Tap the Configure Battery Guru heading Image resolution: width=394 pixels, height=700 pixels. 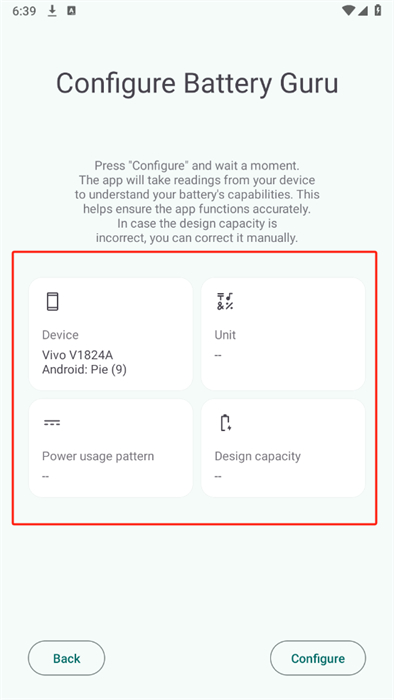pyautogui.click(x=197, y=83)
